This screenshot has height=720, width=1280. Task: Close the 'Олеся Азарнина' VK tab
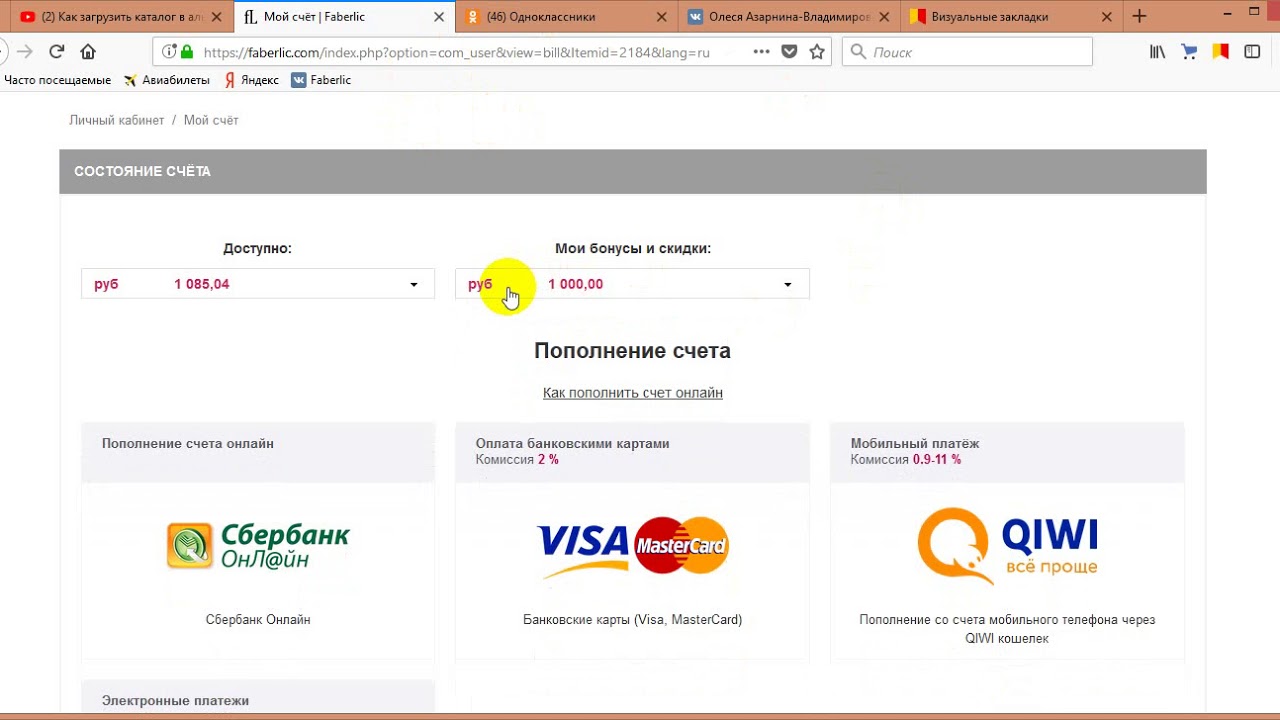point(884,17)
